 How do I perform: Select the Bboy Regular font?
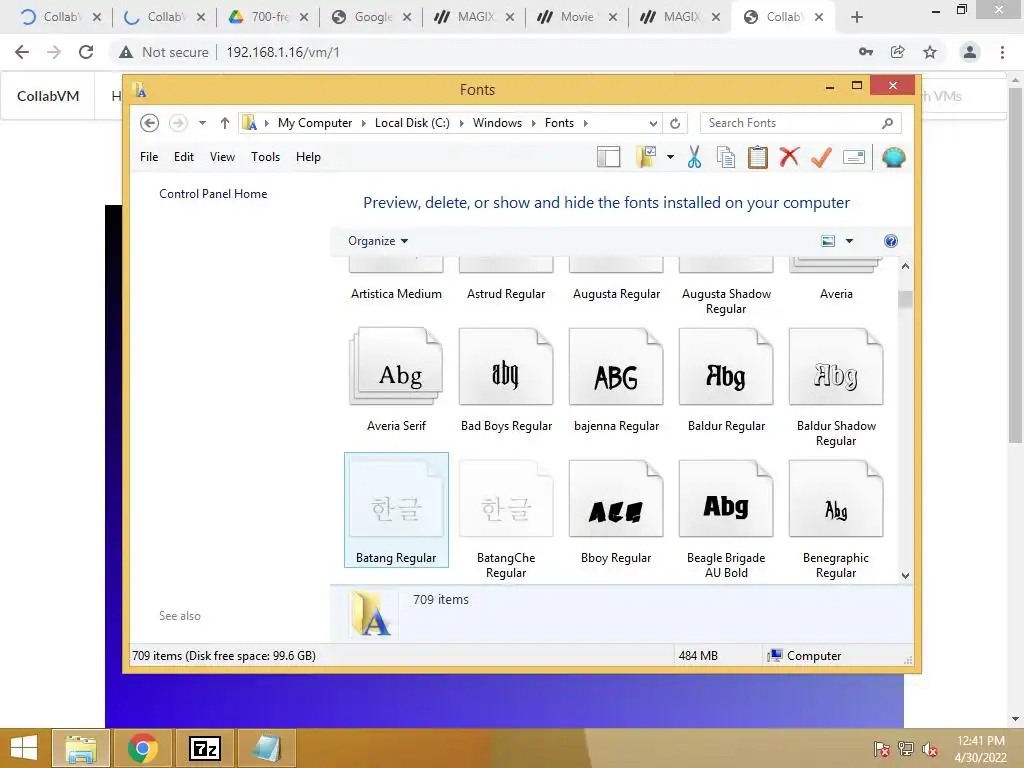click(x=616, y=512)
